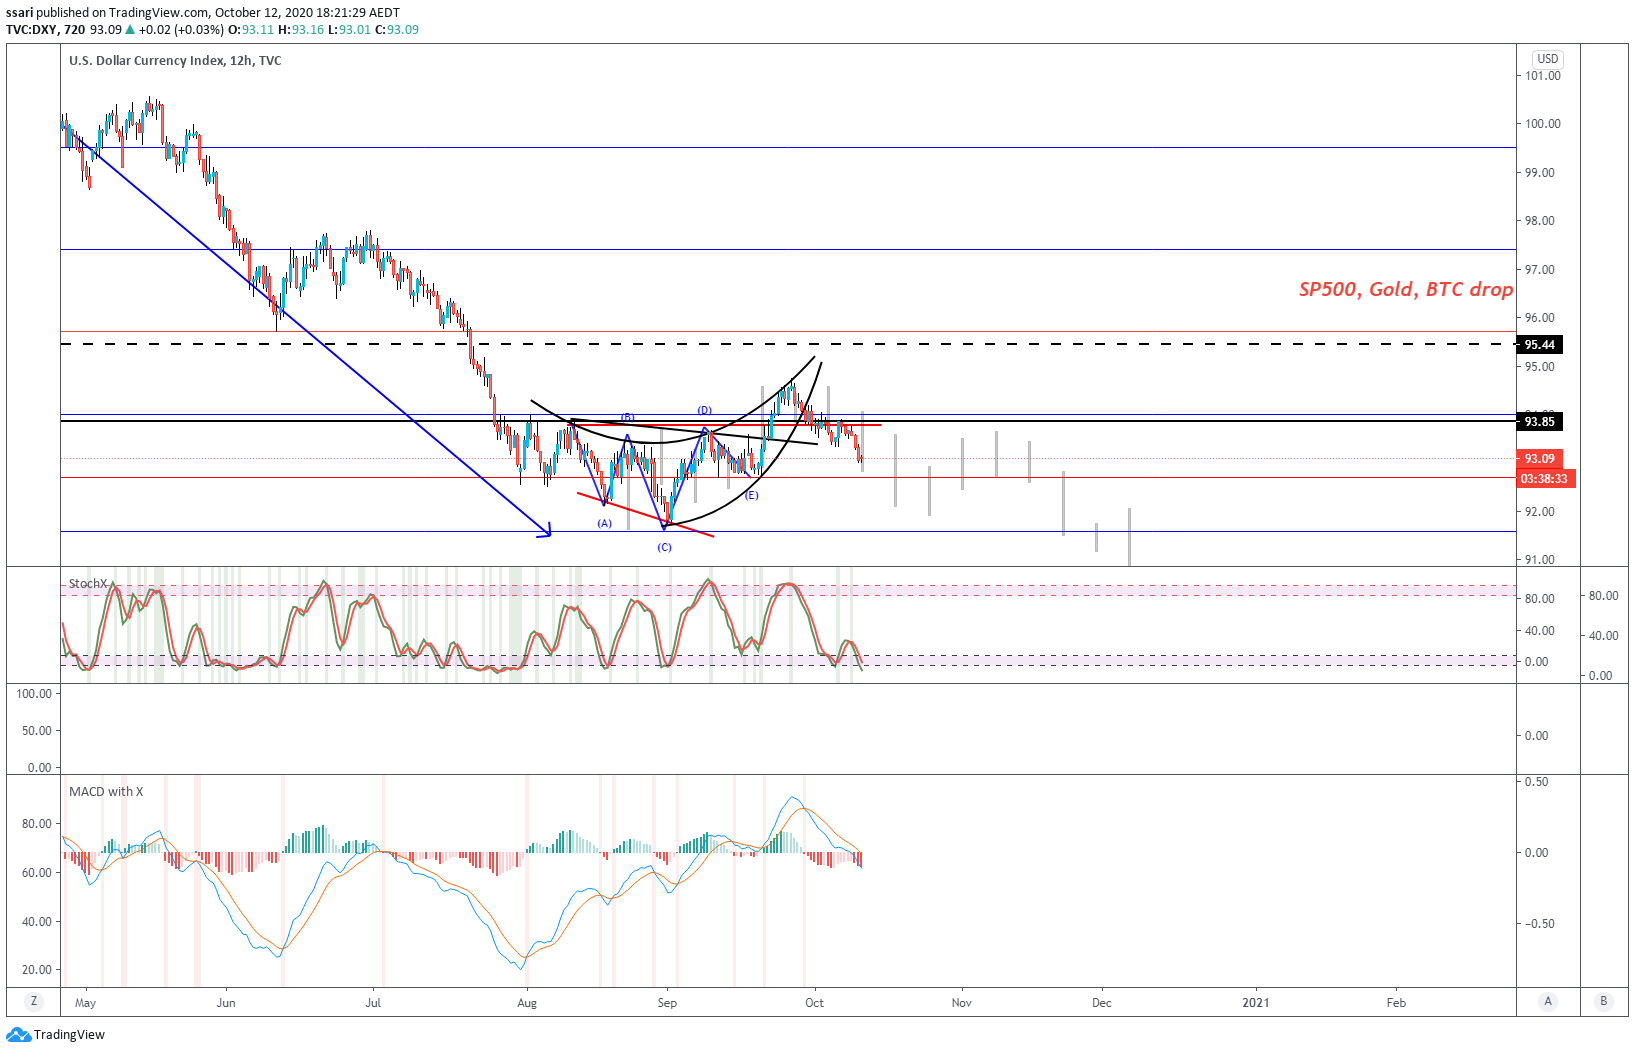Open the ssari author name
This screenshot has height=1053, width=1635.
(x=20, y=13)
